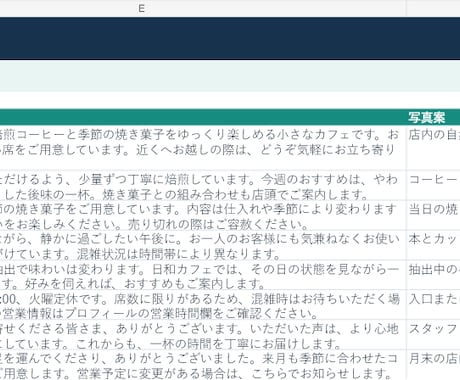
Task: Select text cell mentioning 少量ずつ丁寧に焙煎しています
Action: pos(203,185)
